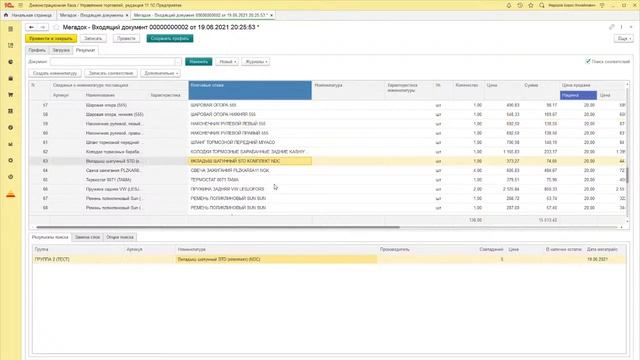This screenshot has height=360, width=640.
Task: Select row ШЛАНГ ТОРМОЗНОЙ ПЕРЕДНИЙ MIYACO
Action: coord(328,142)
